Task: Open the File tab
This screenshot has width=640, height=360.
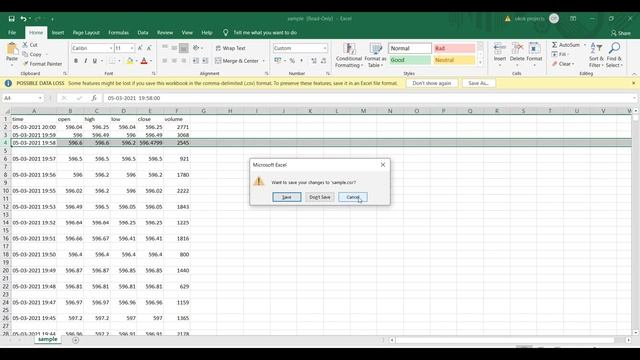Action: coord(12,33)
